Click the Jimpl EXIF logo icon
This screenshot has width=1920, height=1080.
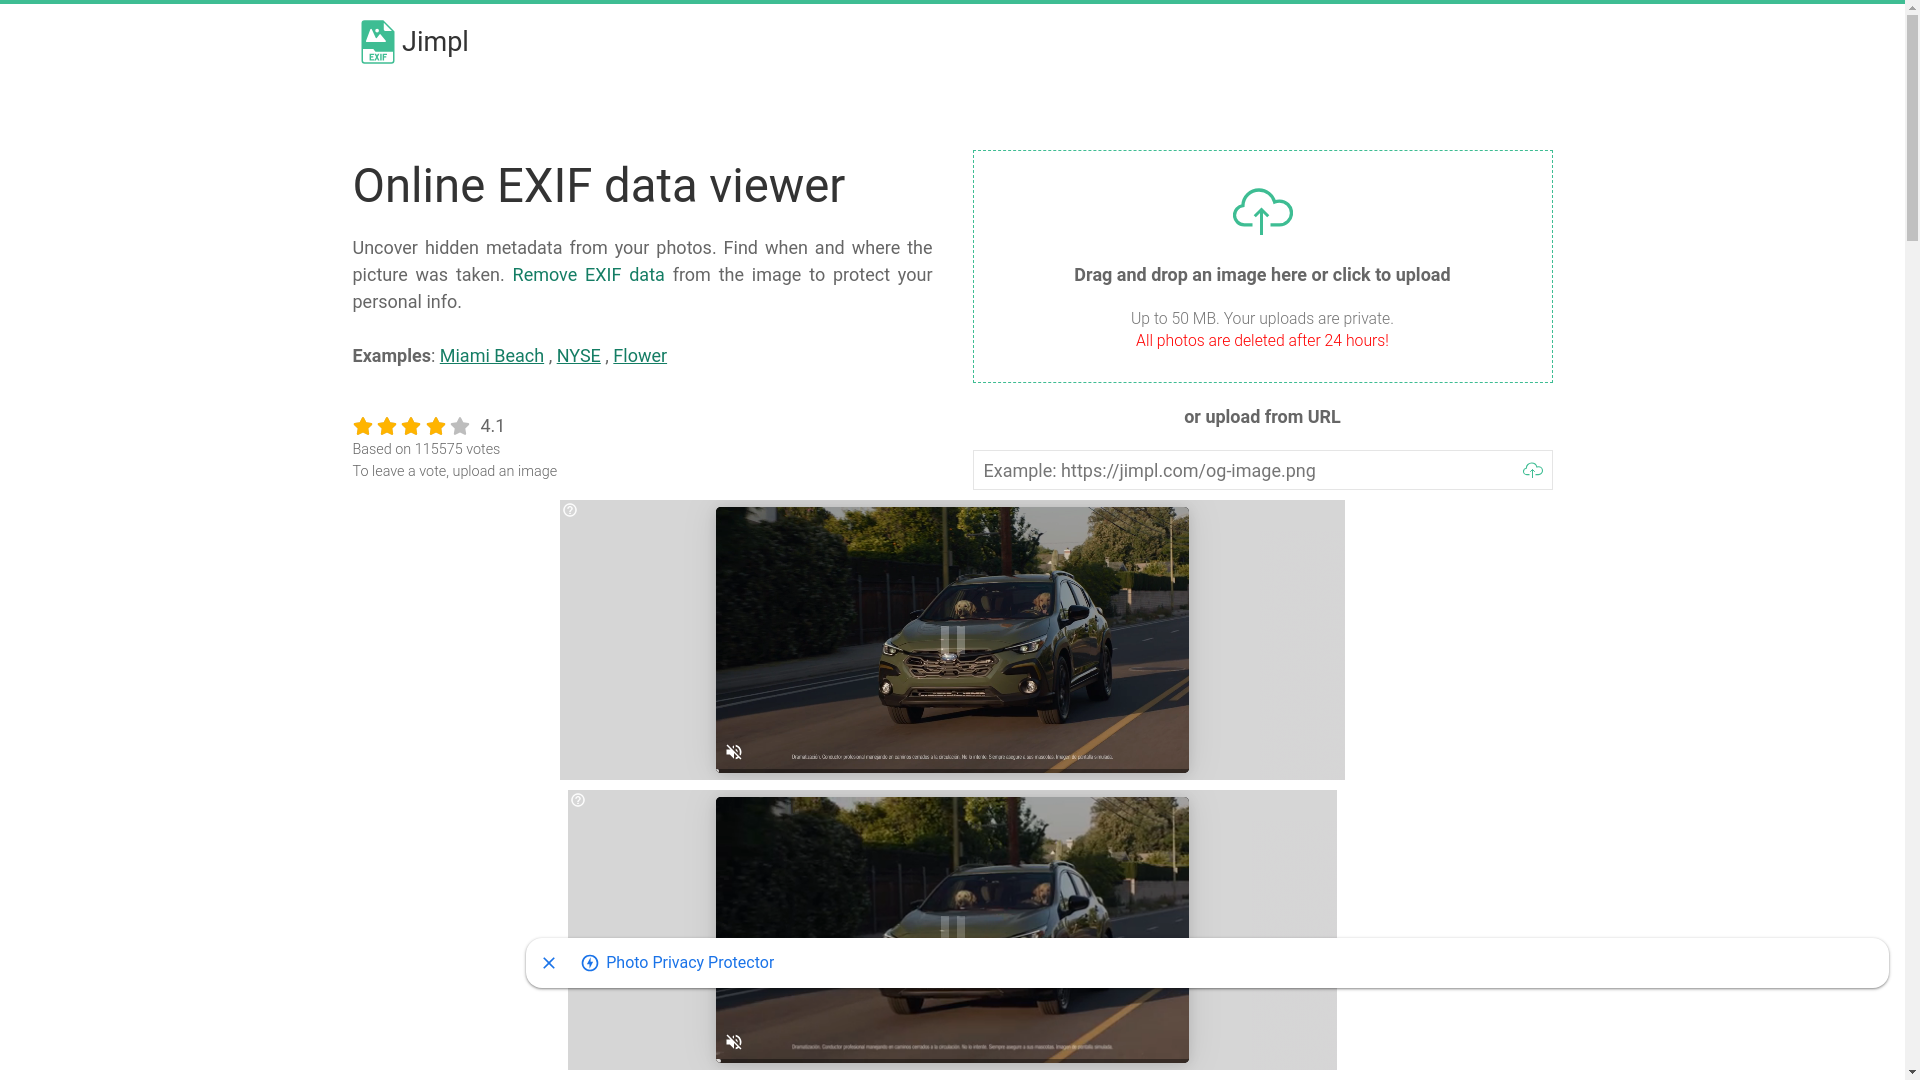(x=377, y=42)
